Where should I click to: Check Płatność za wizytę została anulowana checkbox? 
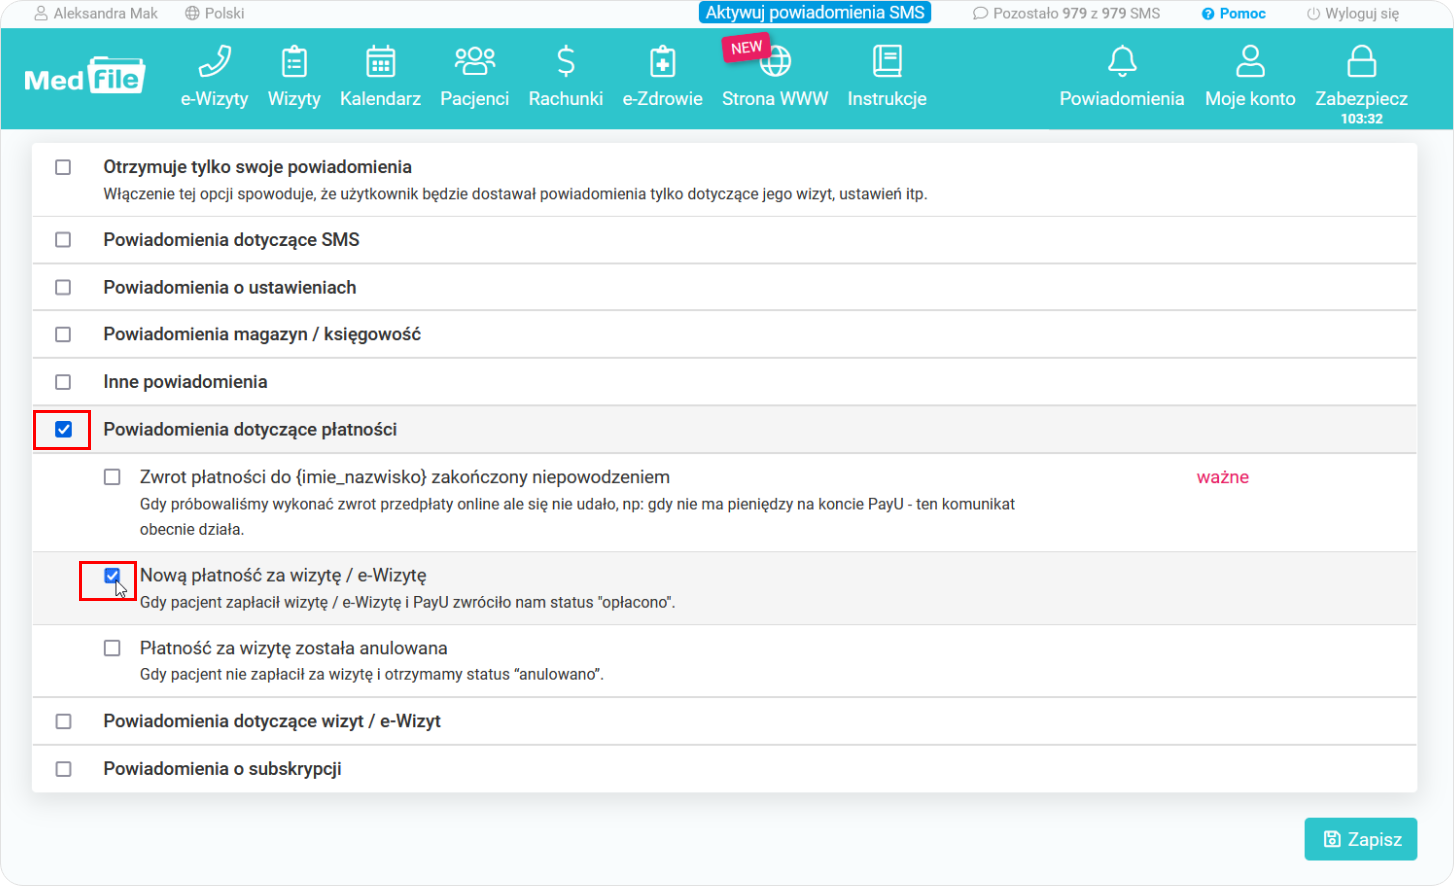coord(112,648)
